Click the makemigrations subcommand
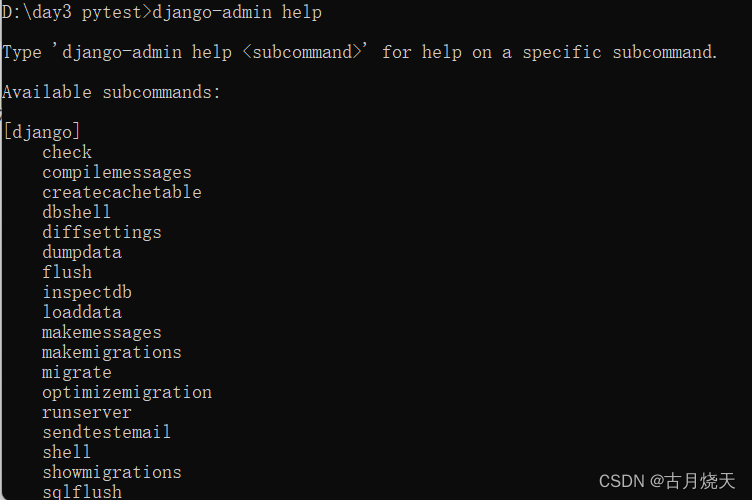 (112, 352)
